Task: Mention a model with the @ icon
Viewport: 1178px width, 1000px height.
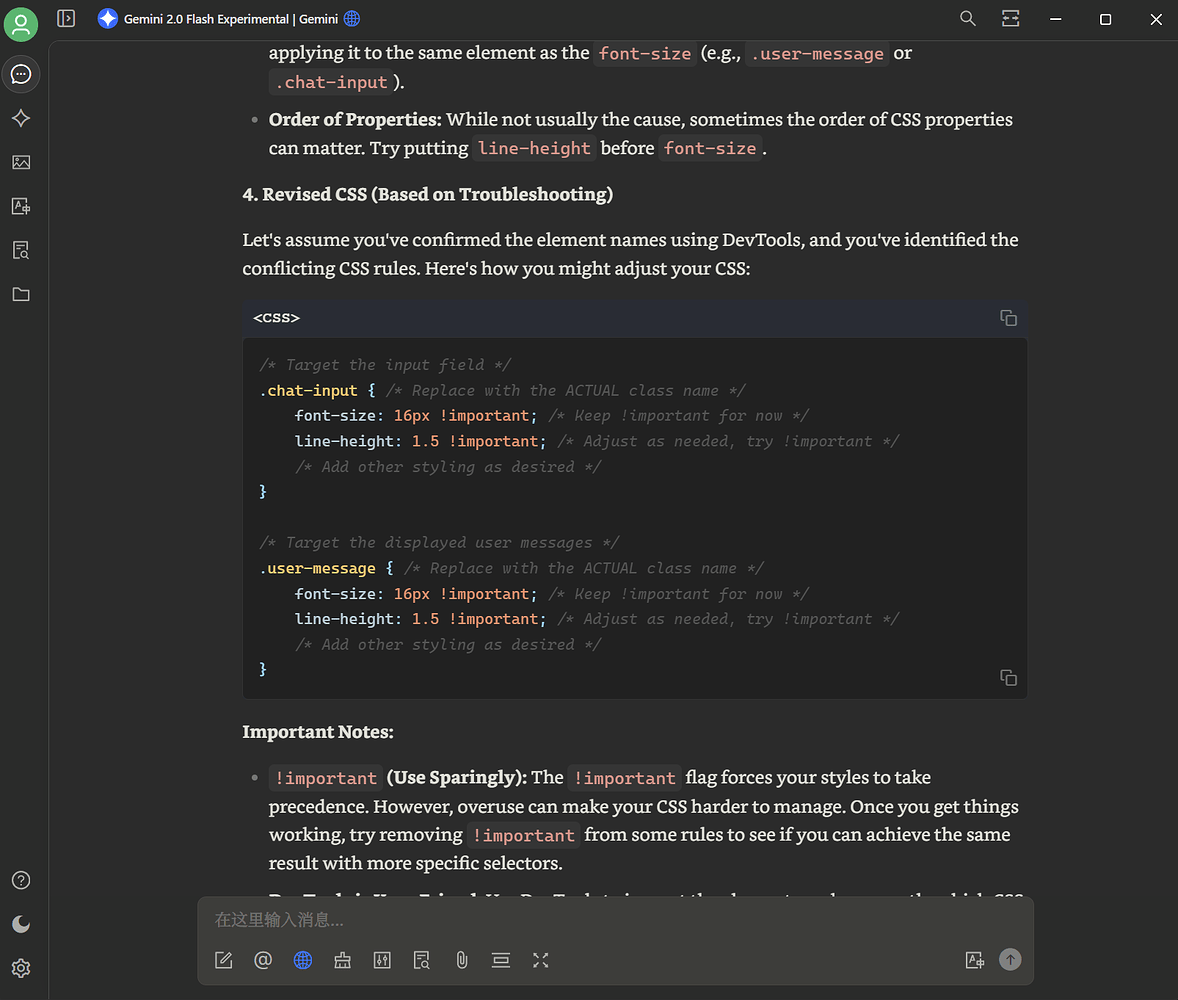Action: (x=263, y=960)
